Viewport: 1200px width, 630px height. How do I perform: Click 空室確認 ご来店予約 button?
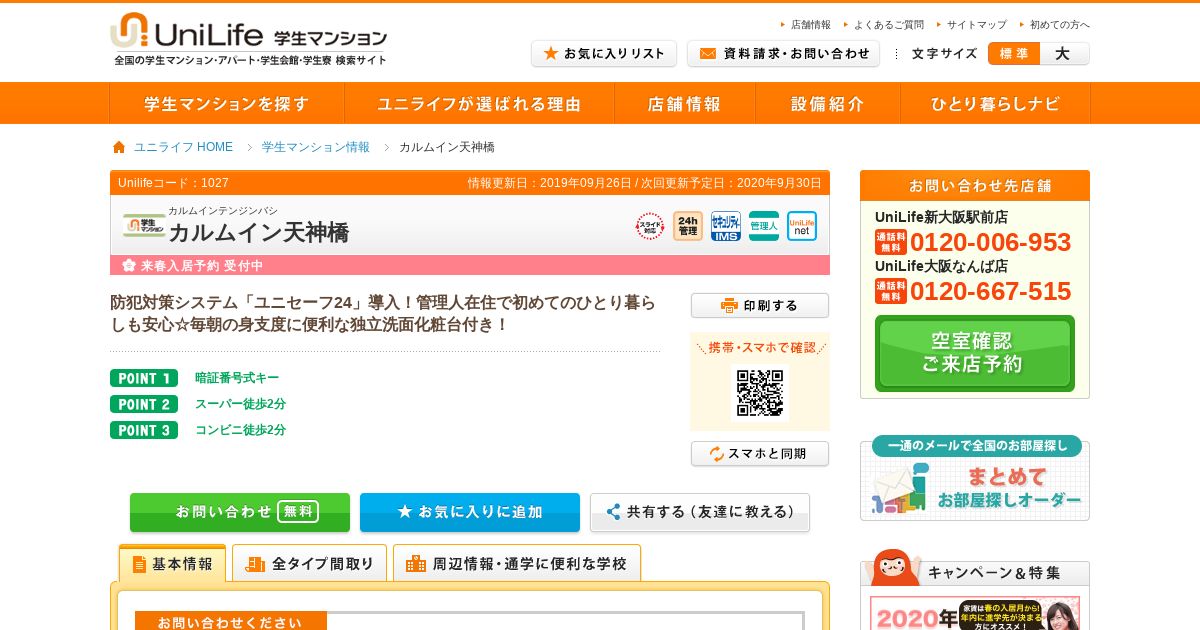click(975, 353)
